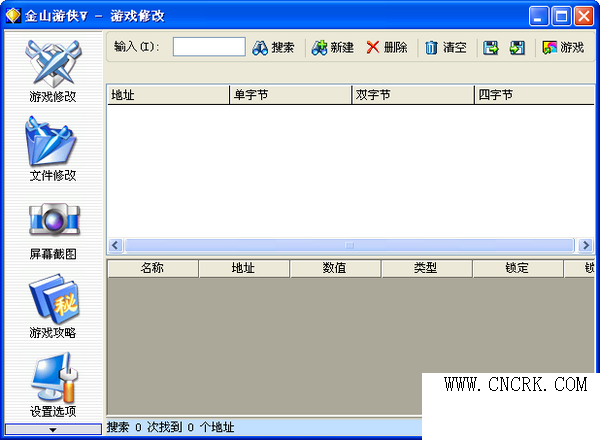The height and width of the screenshot is (440, 600).
Task: Click the 锁定 column header
Action: coord(518,268)
